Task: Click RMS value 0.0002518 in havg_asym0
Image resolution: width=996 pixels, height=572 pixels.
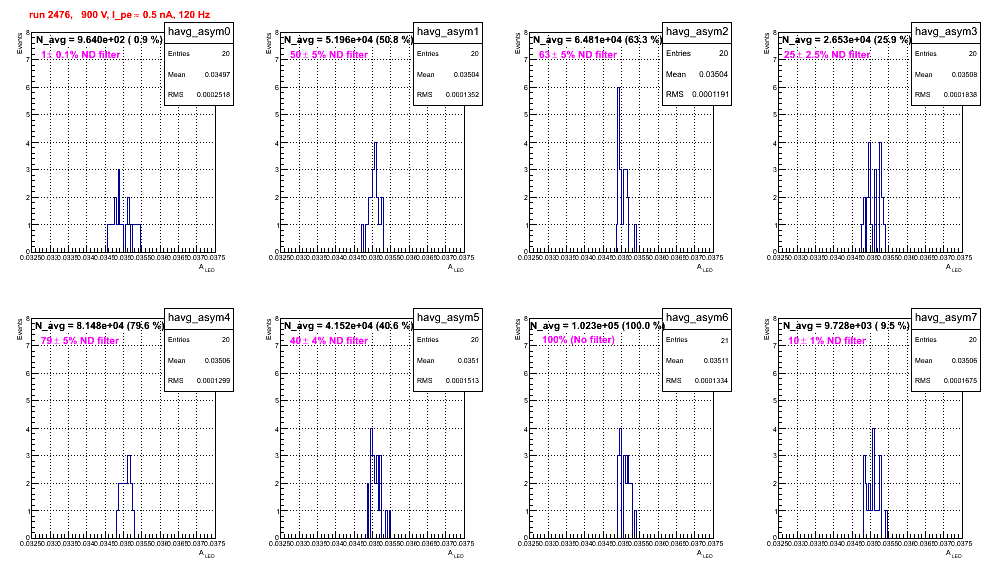Action: click(x=213, y=95)
